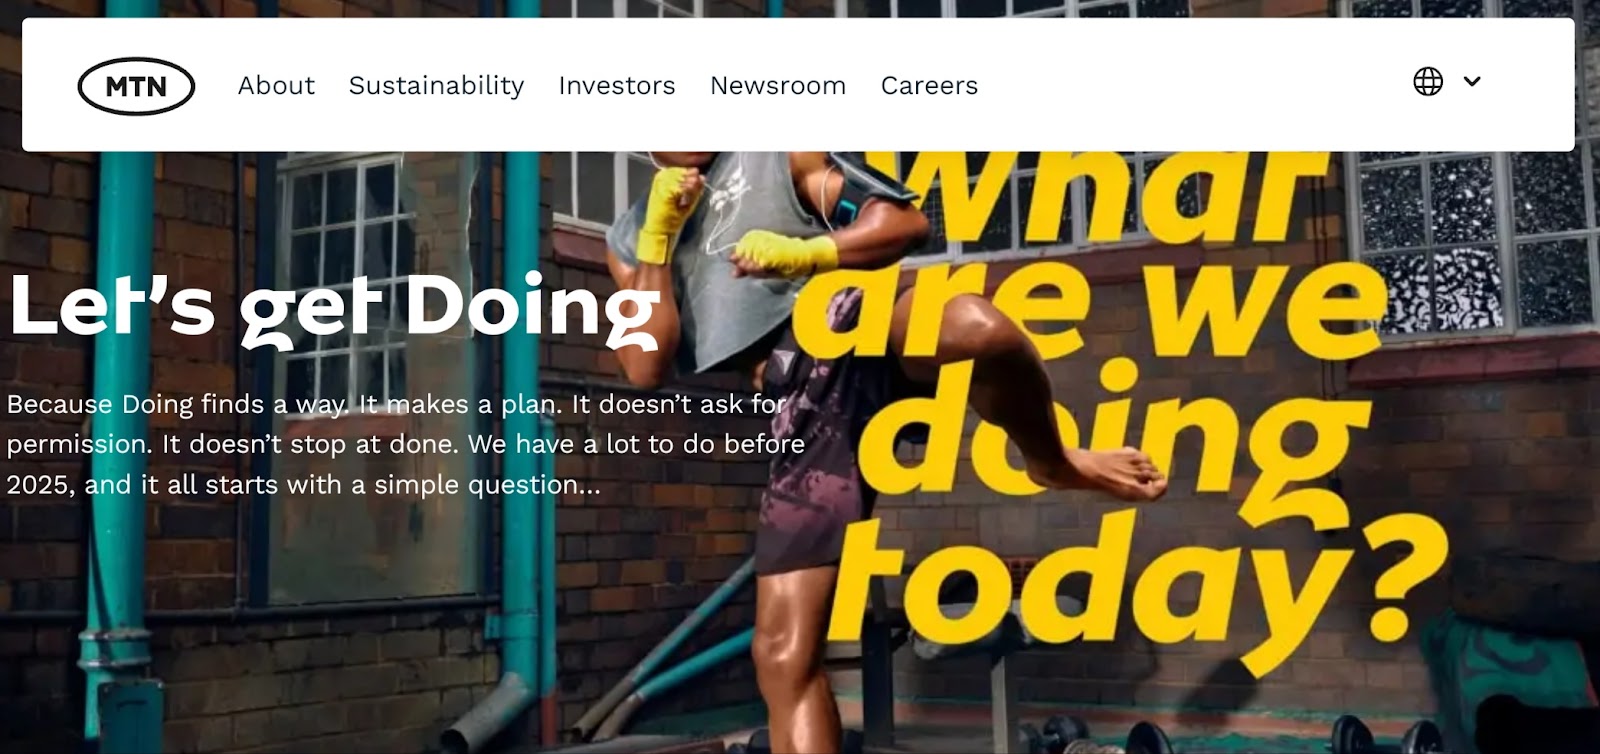
Task: Open the Investors section
Action: tap(617, 86)
